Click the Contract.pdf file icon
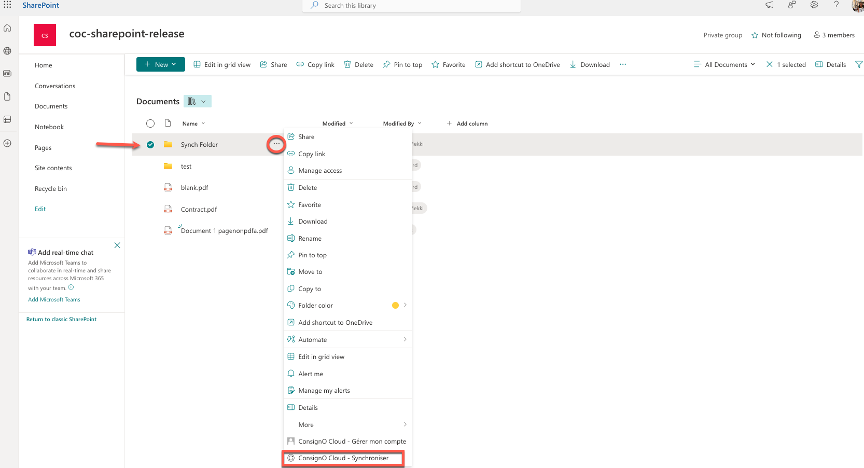This screenshot has height=468, width=864. 168,209
